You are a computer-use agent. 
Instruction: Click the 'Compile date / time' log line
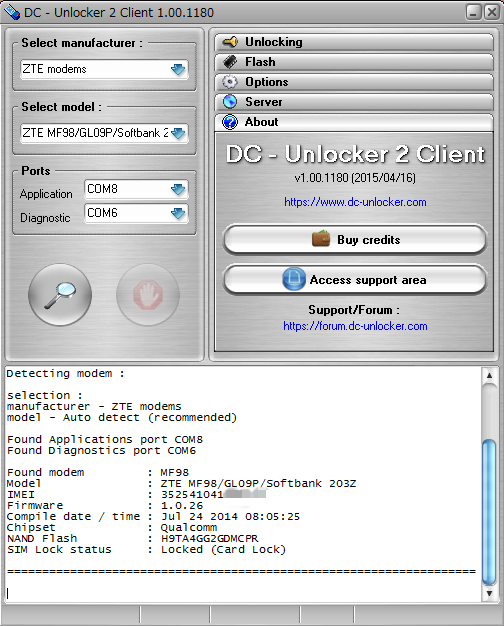[153, 517]
